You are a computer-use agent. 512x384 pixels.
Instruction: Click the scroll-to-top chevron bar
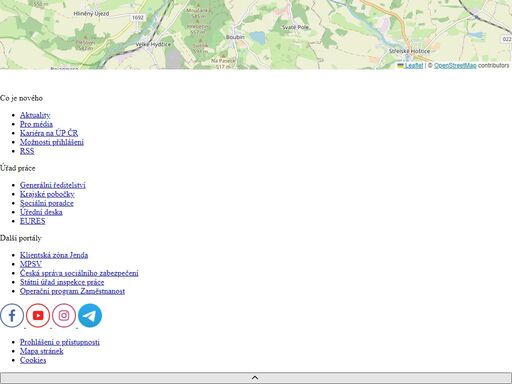(255, 378)
